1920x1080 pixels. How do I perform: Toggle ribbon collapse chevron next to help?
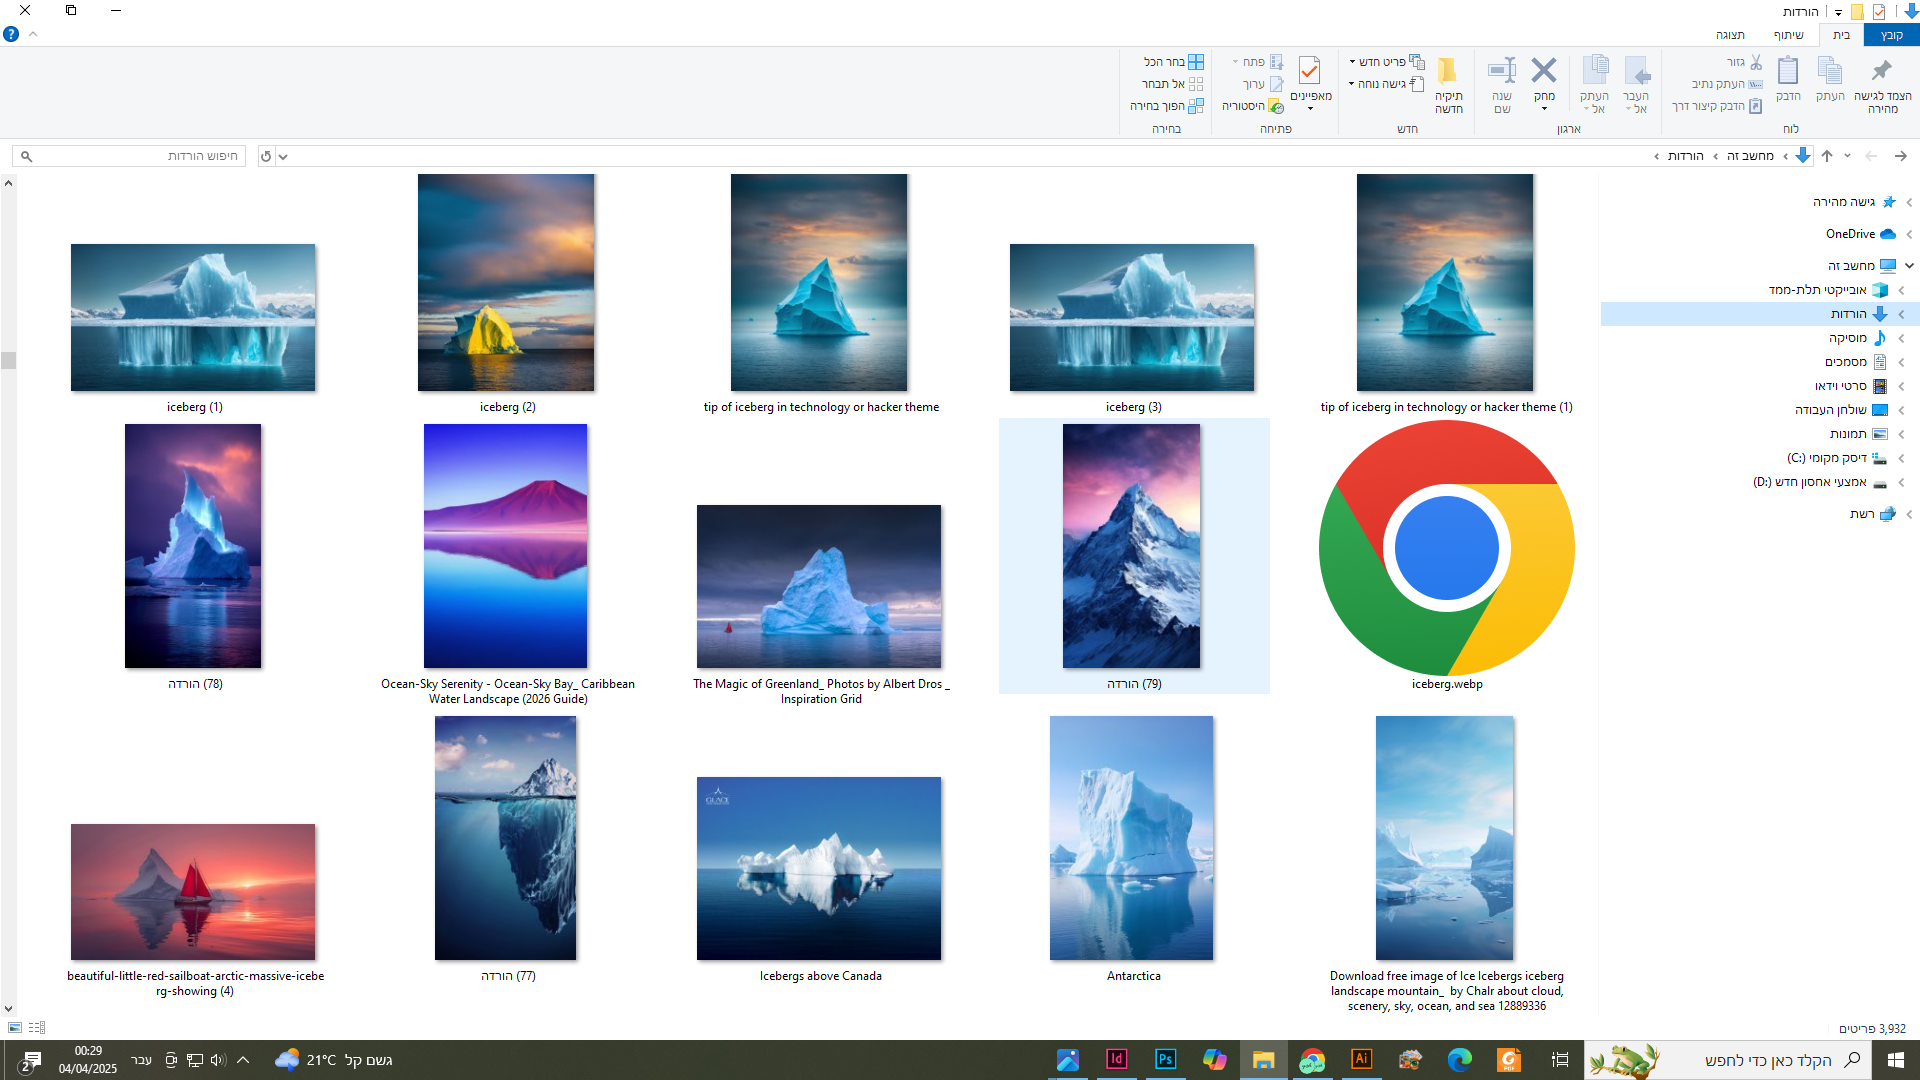[x=33, y=34]
